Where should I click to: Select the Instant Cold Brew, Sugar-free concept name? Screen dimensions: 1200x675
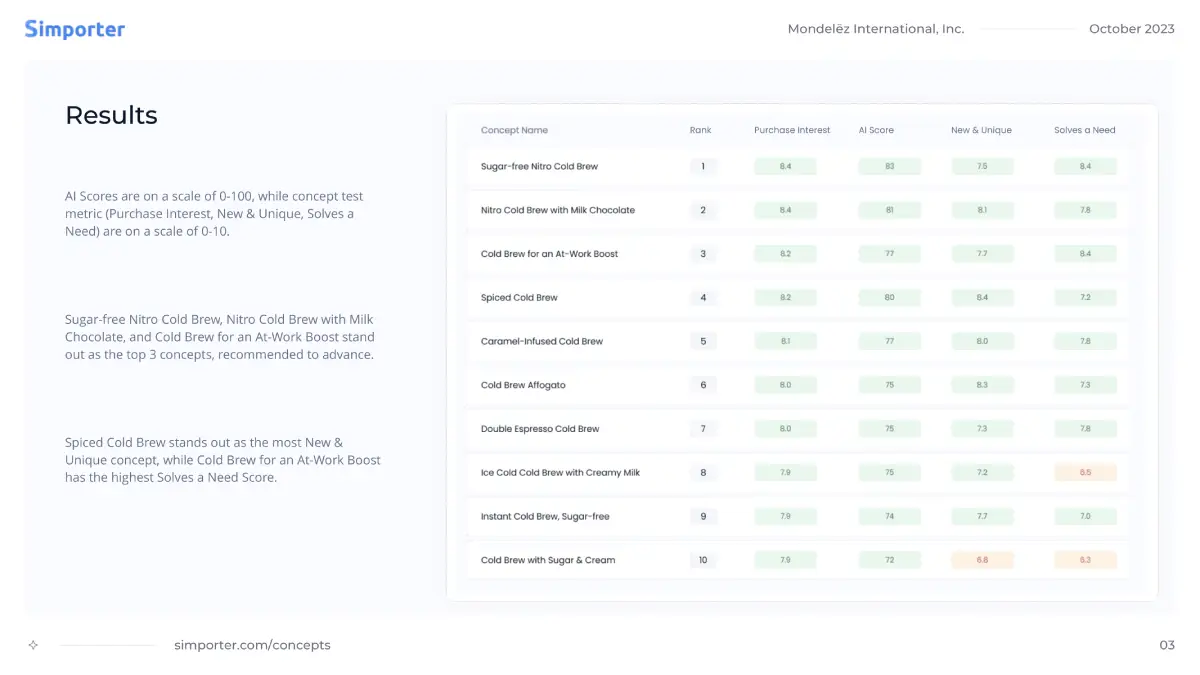point(545,517)
